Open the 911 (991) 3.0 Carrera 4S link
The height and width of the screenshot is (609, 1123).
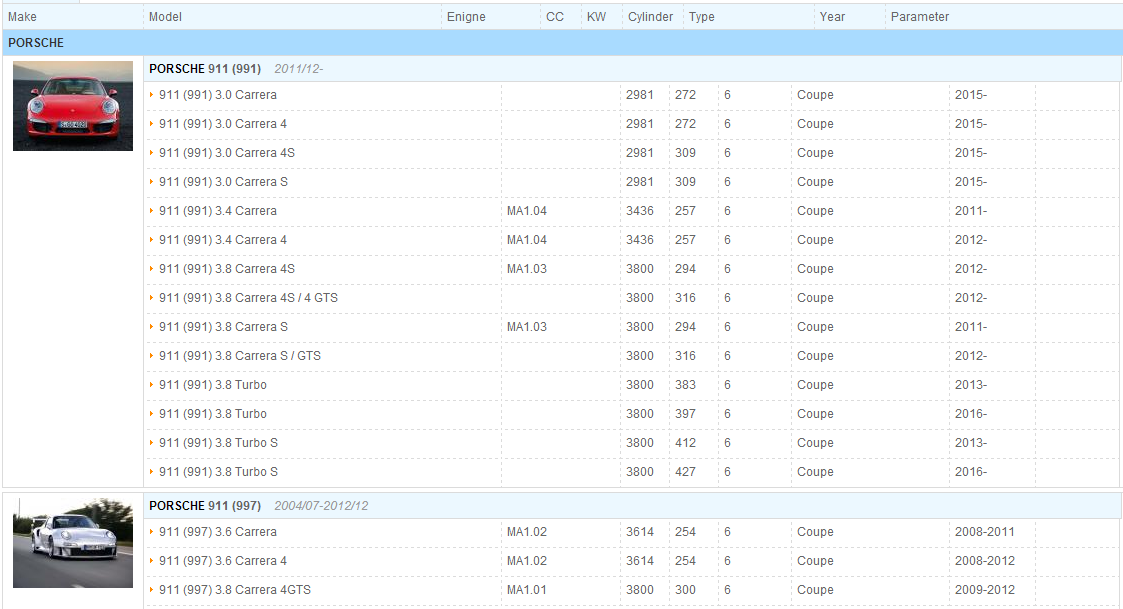227,153
